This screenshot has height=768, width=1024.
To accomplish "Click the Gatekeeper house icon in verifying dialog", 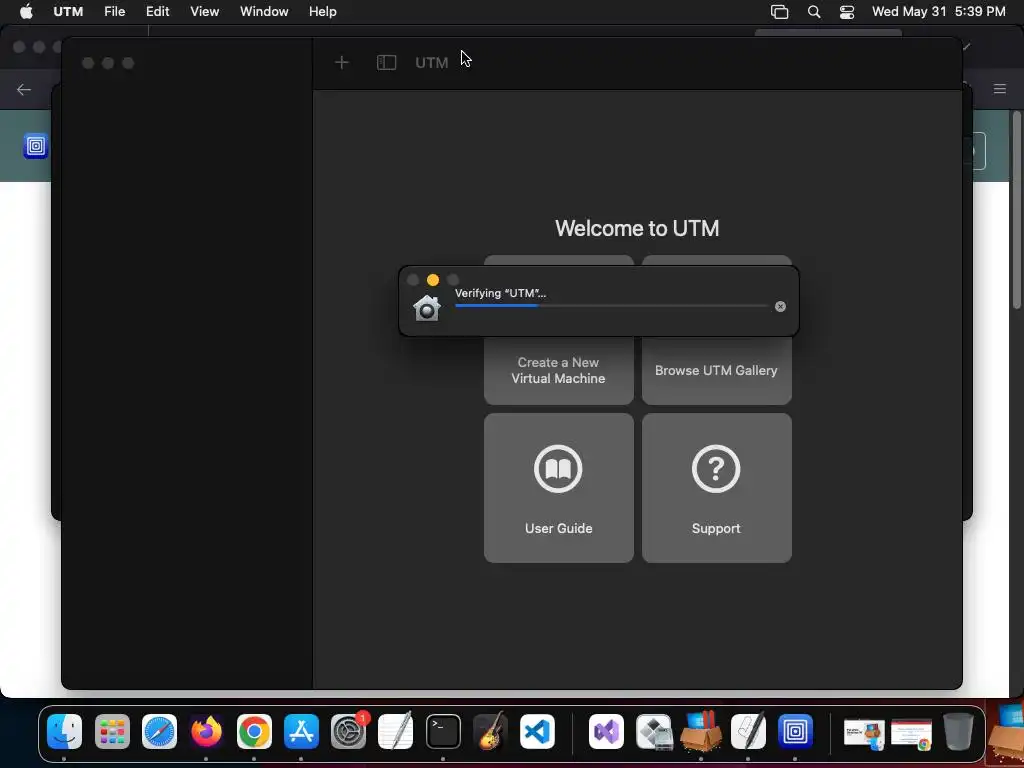I will click(427, 308).
